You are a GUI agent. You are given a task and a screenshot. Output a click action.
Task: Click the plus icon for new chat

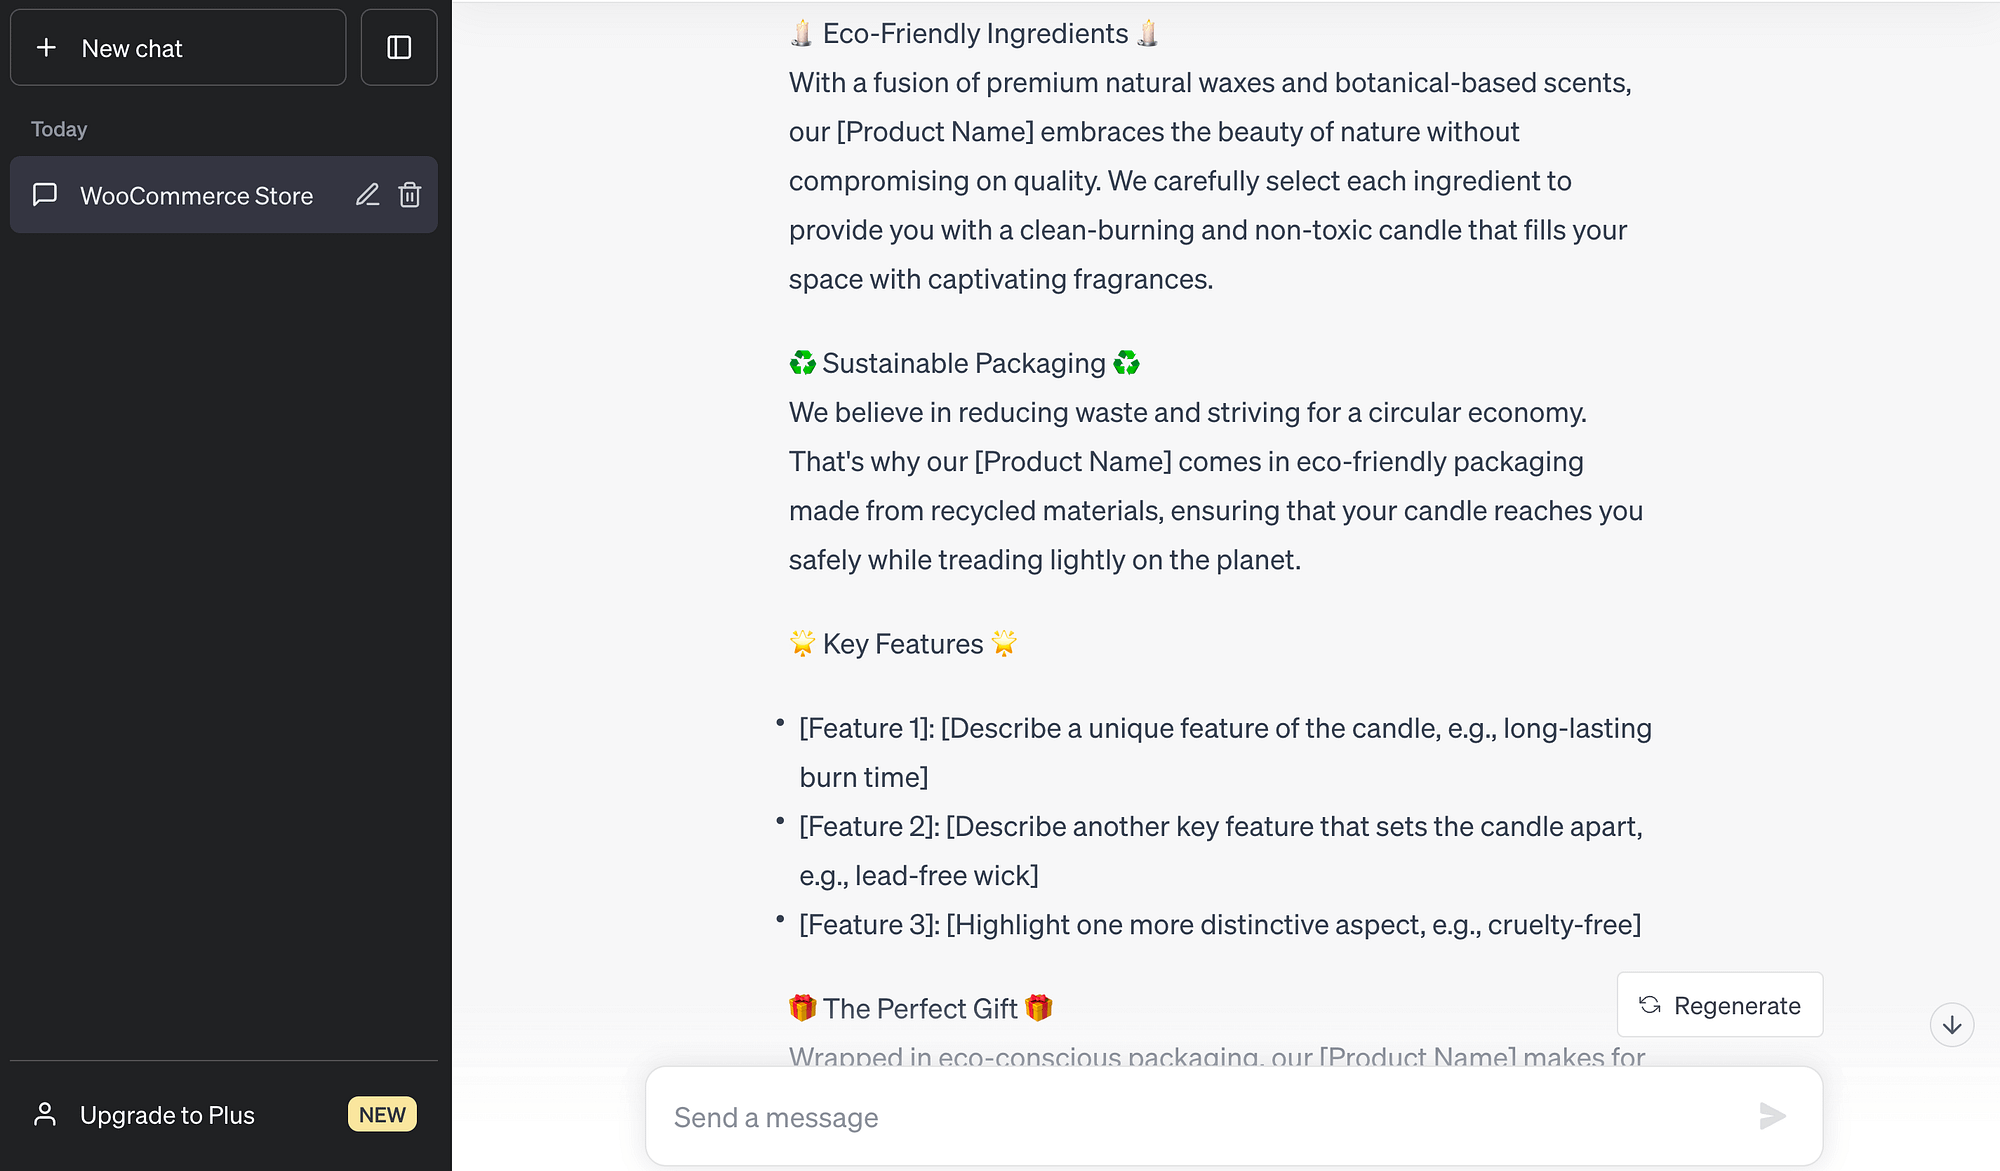click(x=45, y=46)
